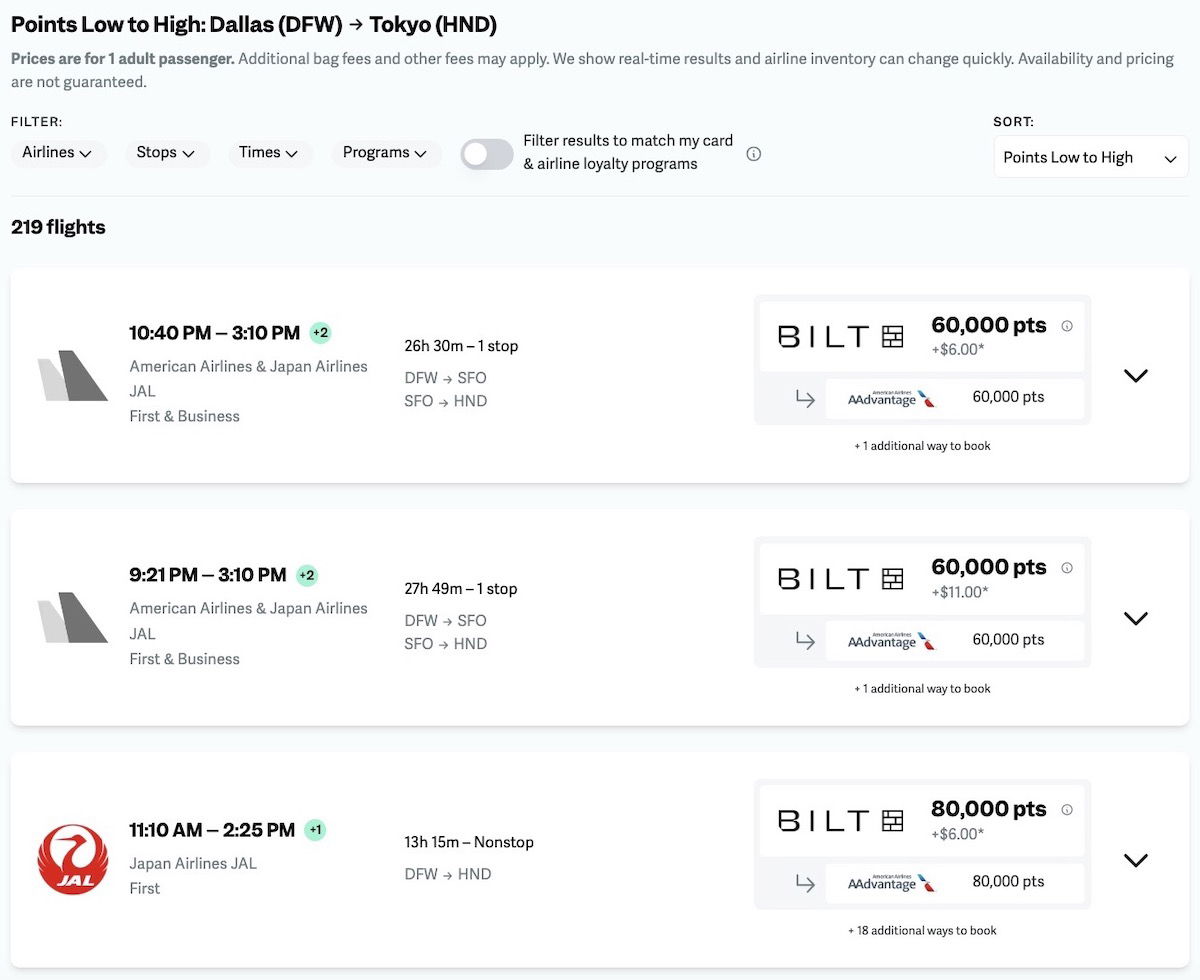Click the +1 badge on 11:10 AM flight
The width and height of the screenshot is (1200, 980).
coord(315,830)
